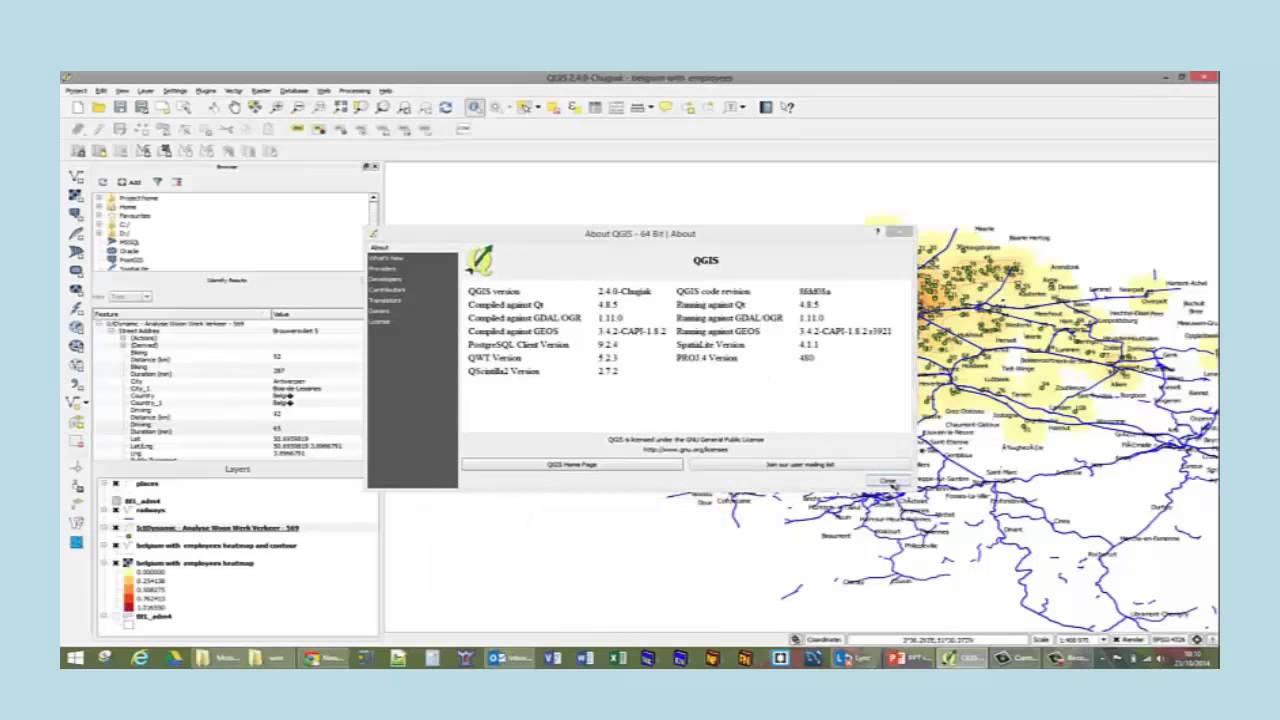Open the attribute table icon
This screenshot has width=1280, height=720.
click(595, 107)
